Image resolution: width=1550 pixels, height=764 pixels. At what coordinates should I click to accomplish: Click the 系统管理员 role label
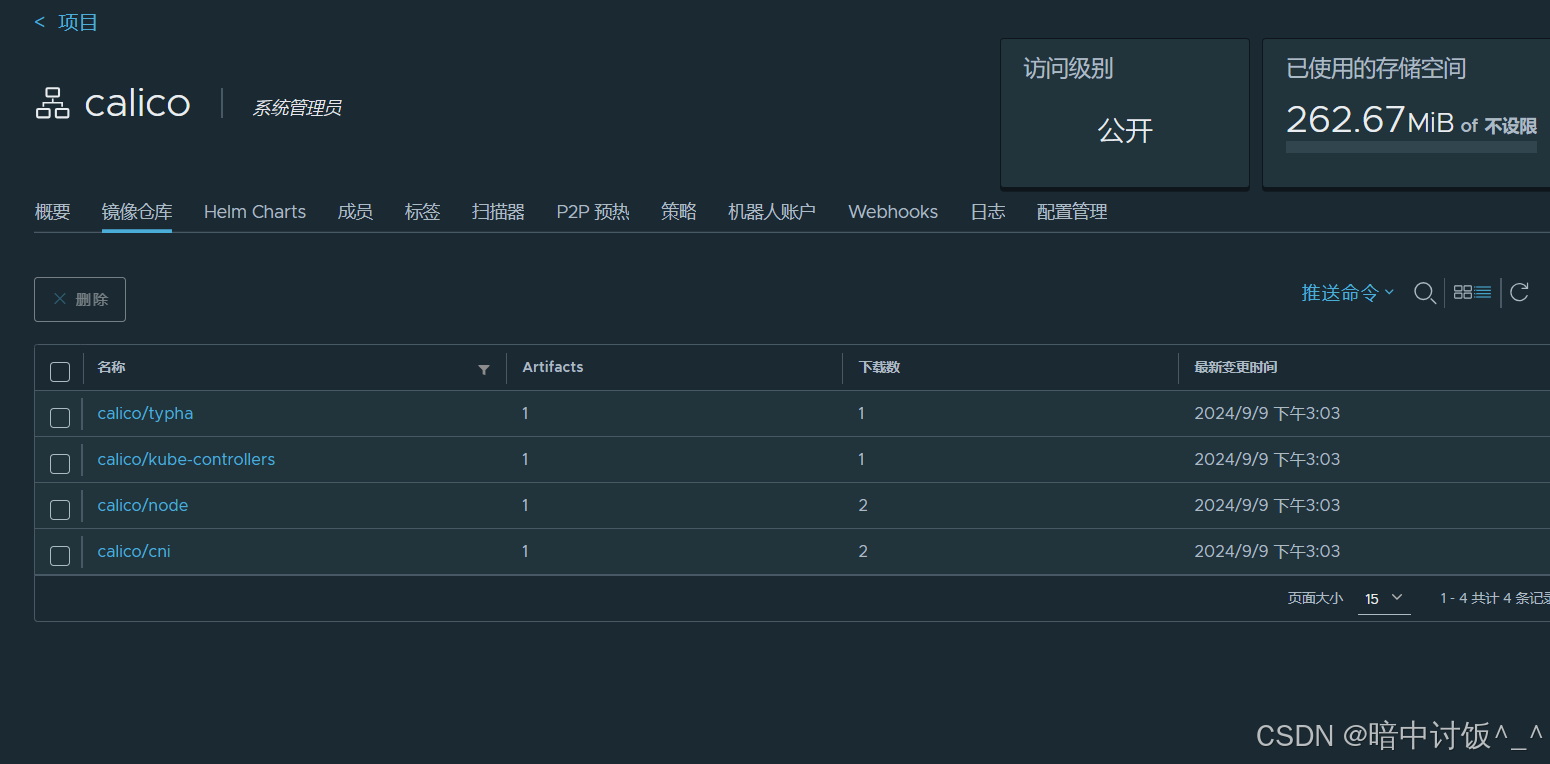(297, 107)
